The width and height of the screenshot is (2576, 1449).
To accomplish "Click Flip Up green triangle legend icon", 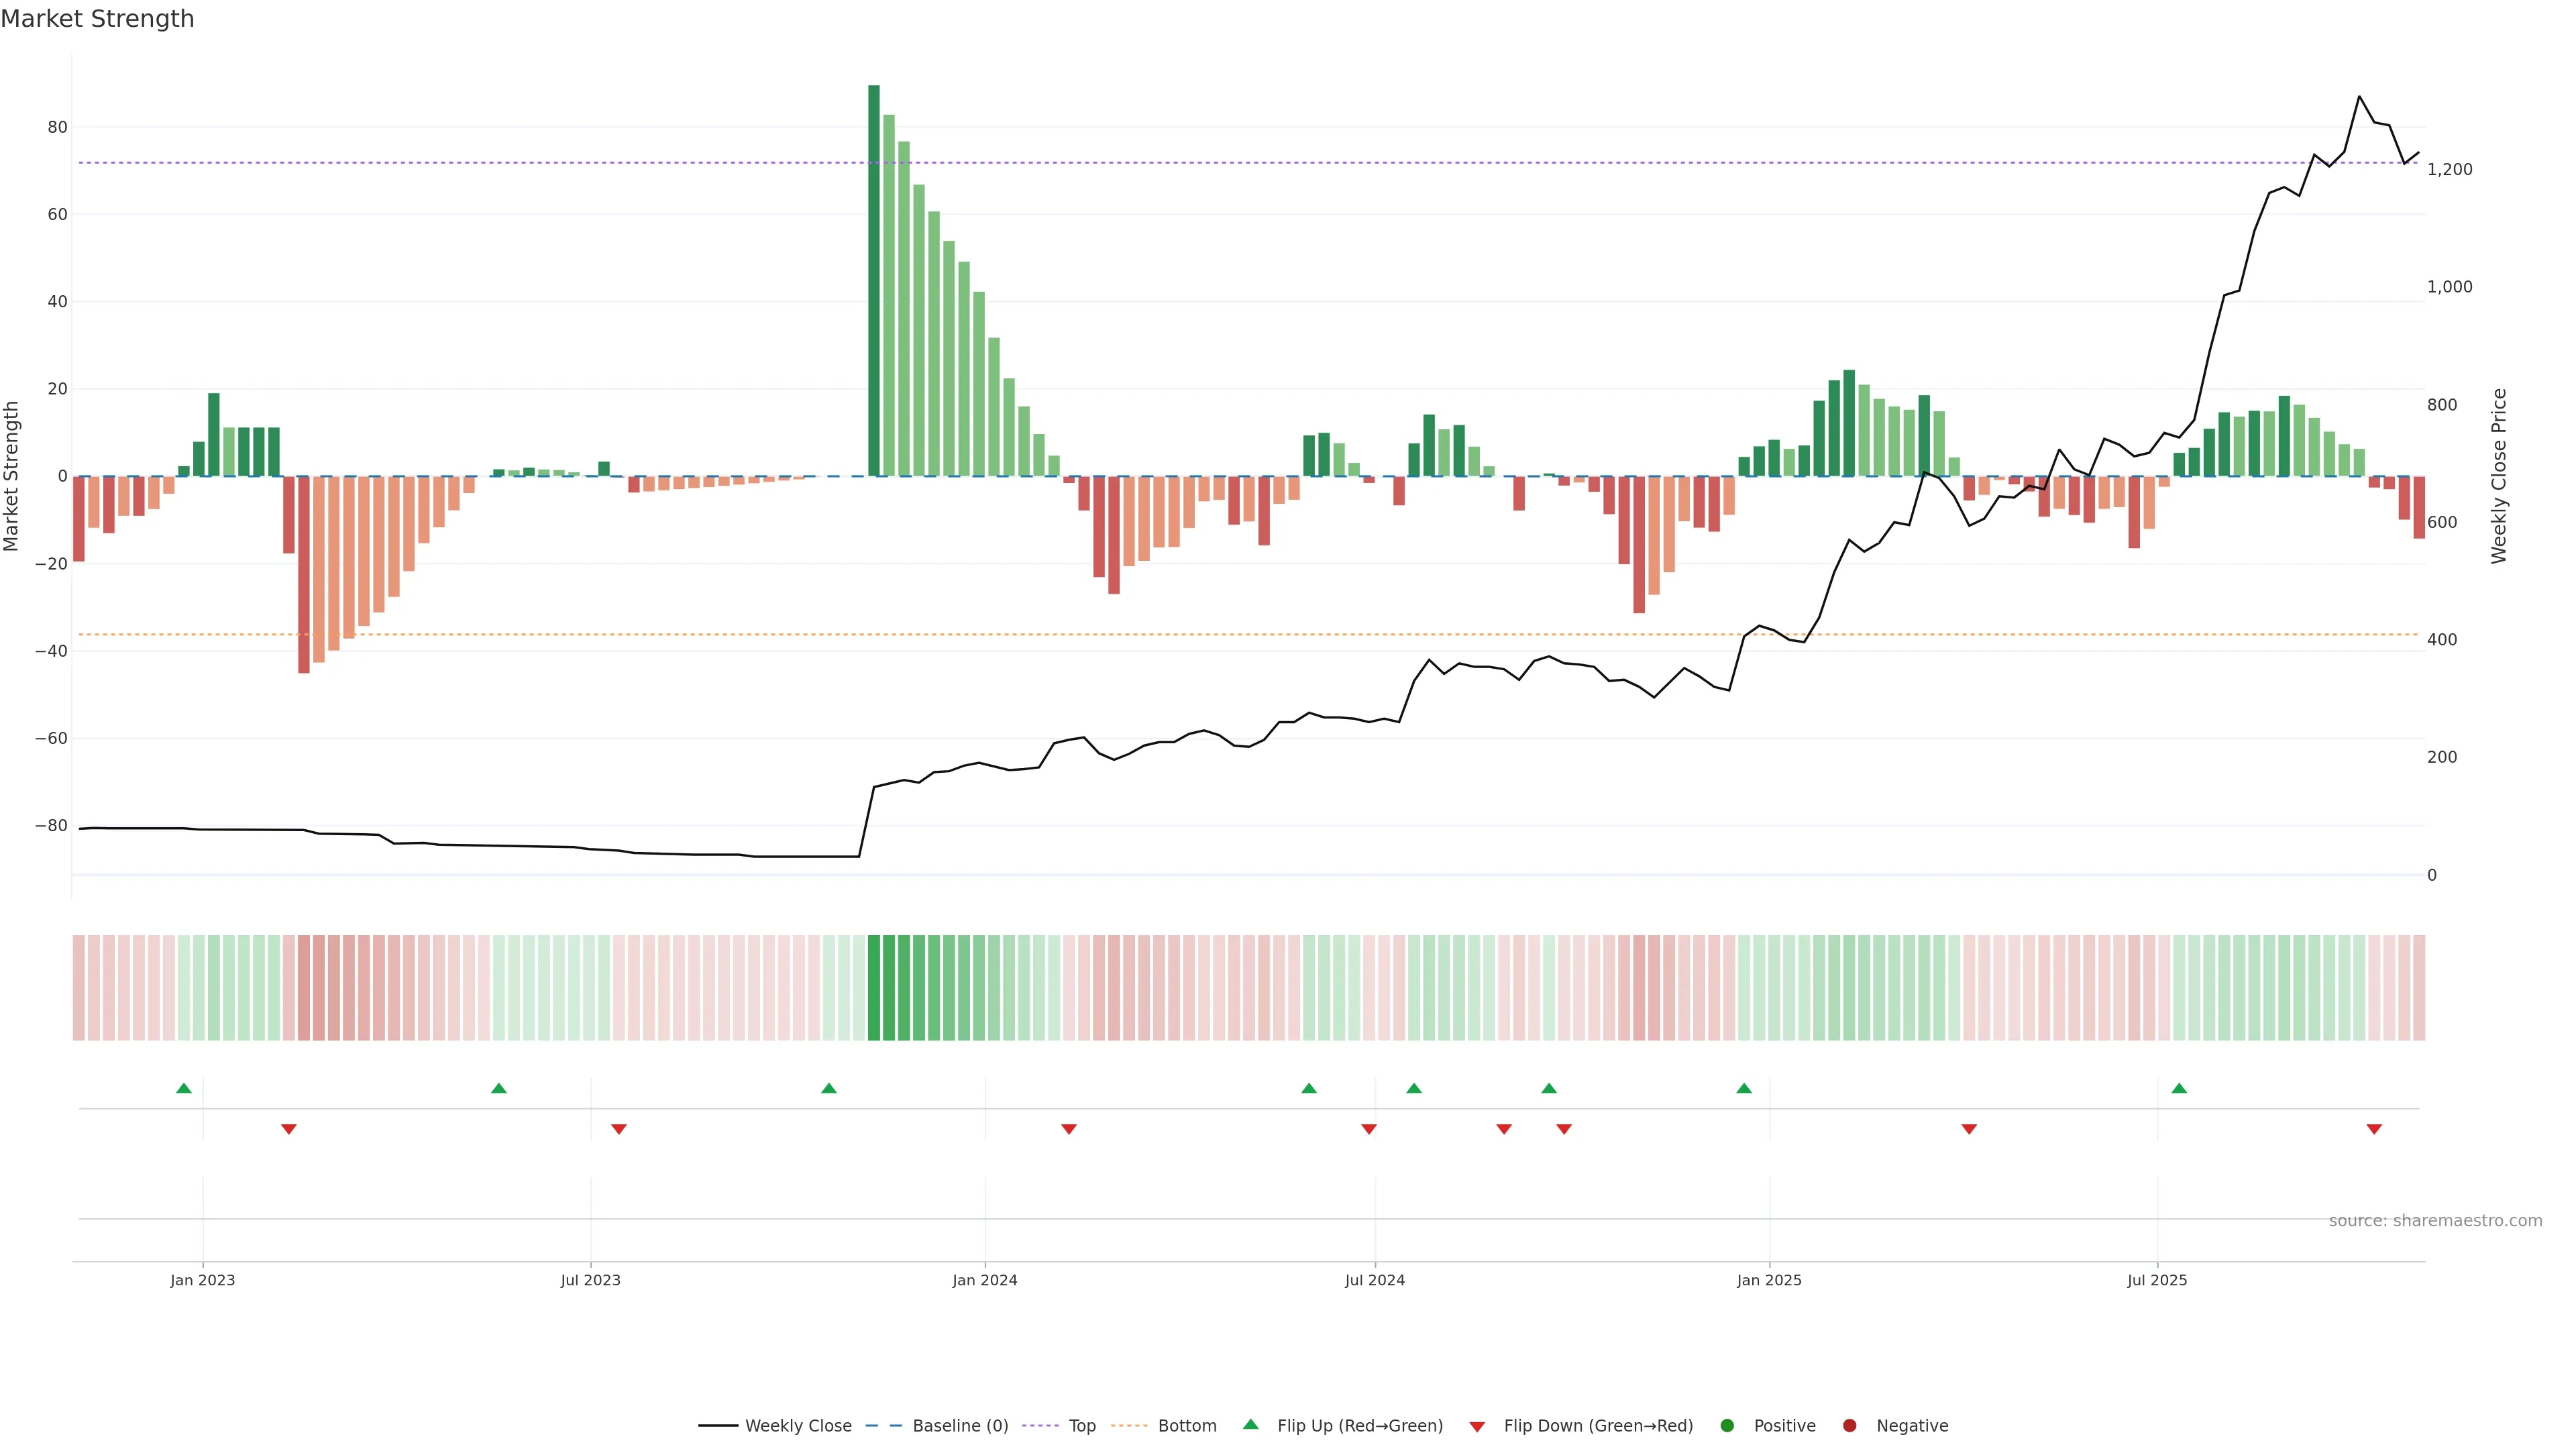I will [x=1250, y=1424].
